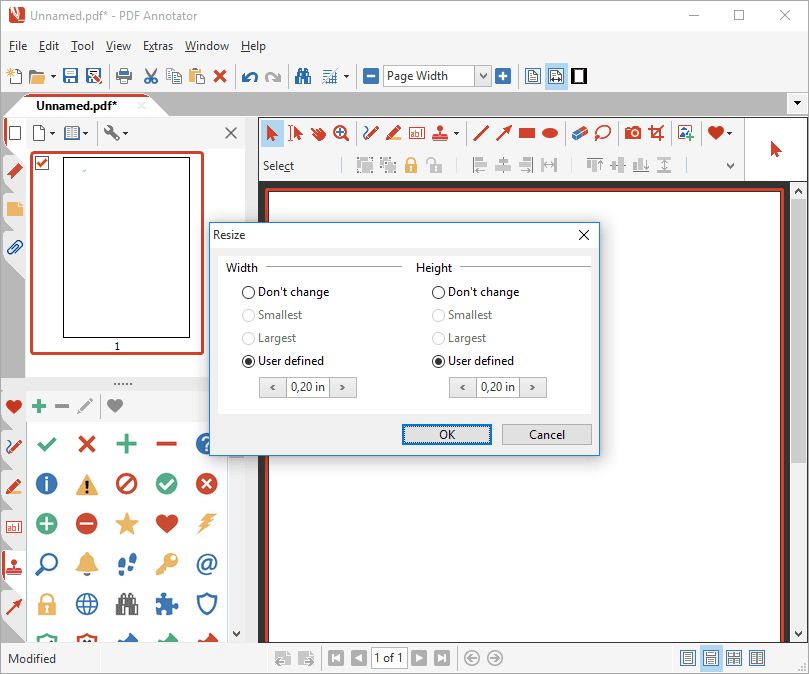Open the Window menu
This screenshot has height=674, width=809.
pyautogui.click(x=206, y=46)
